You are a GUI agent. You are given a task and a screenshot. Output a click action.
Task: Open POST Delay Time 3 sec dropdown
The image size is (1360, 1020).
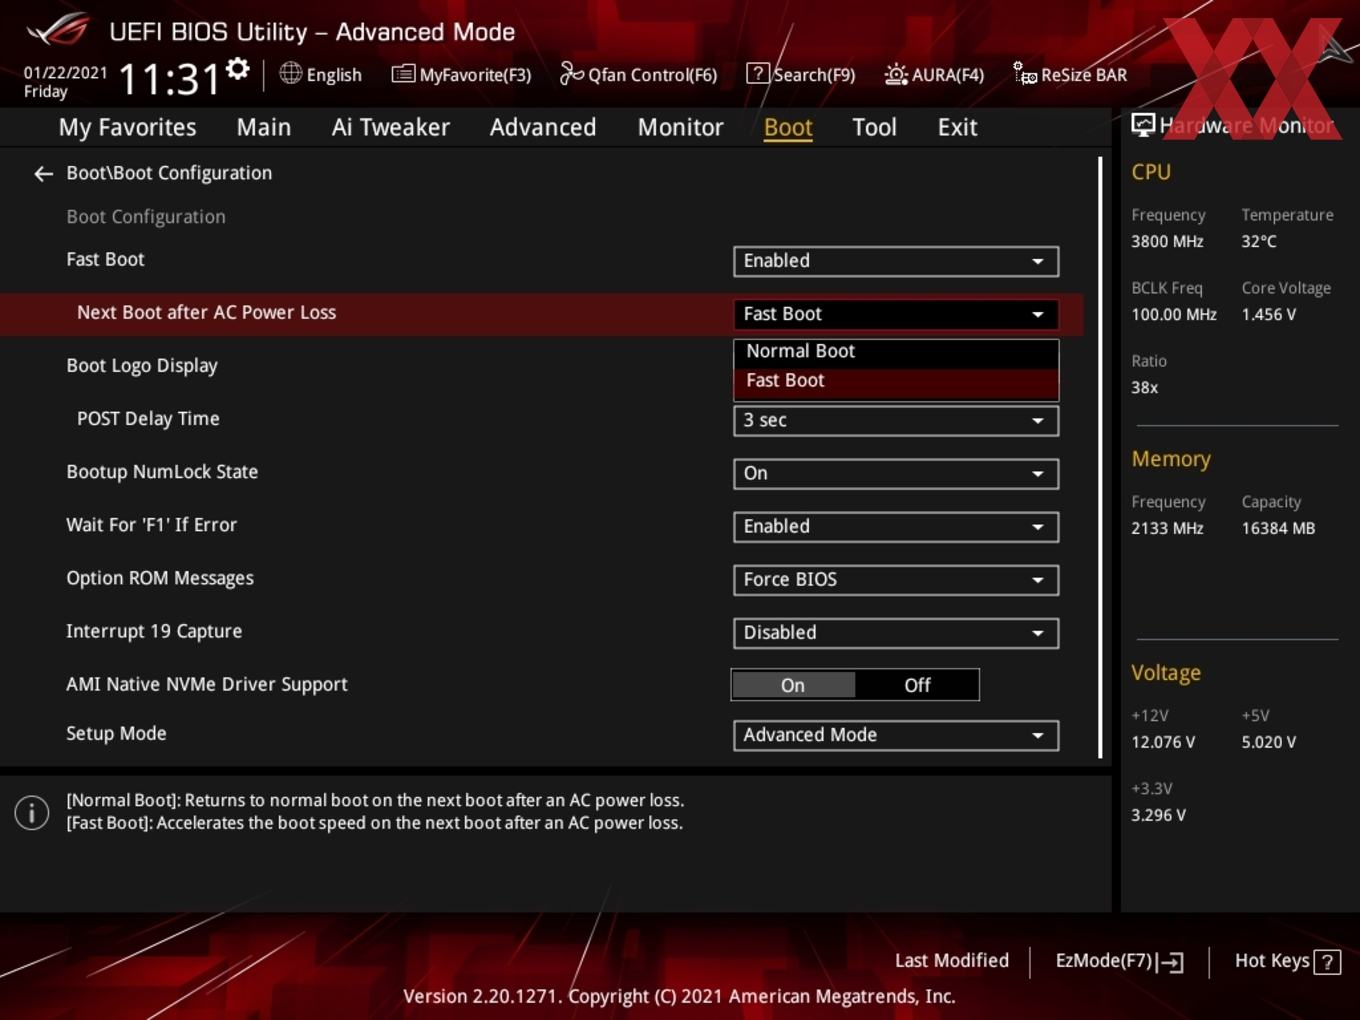896,421
